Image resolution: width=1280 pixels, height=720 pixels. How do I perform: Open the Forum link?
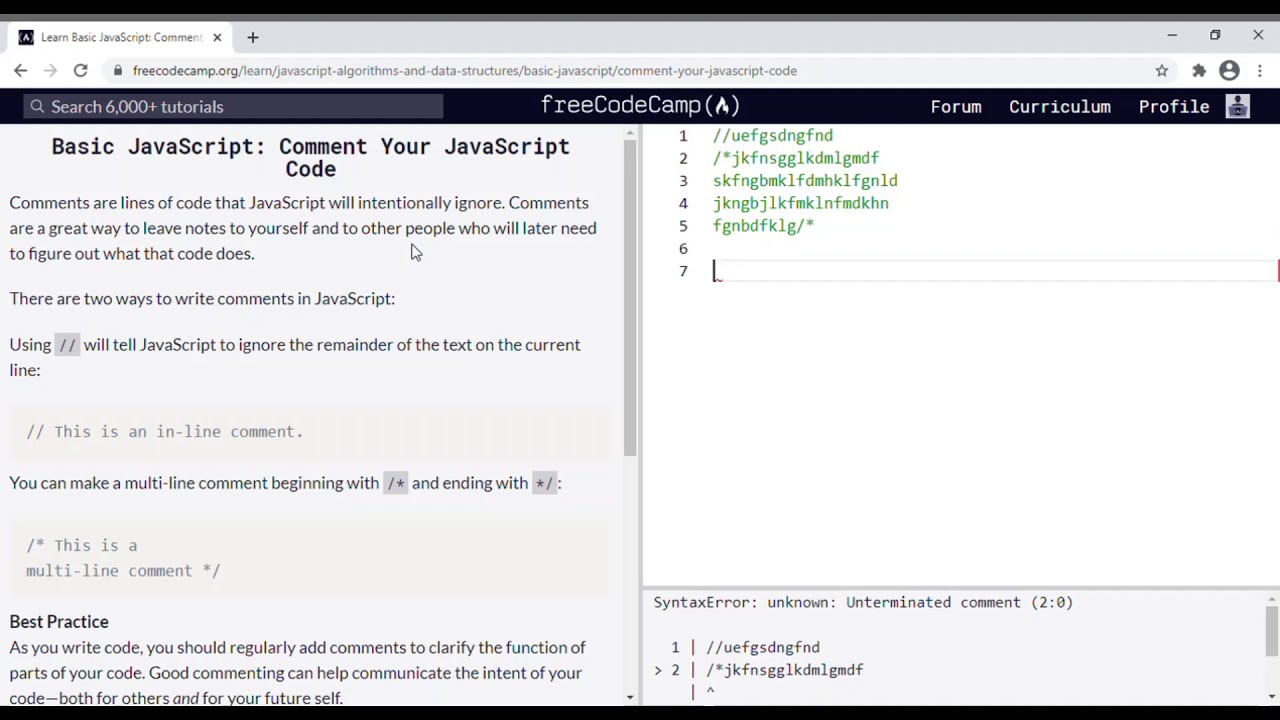tap(956, 107)
